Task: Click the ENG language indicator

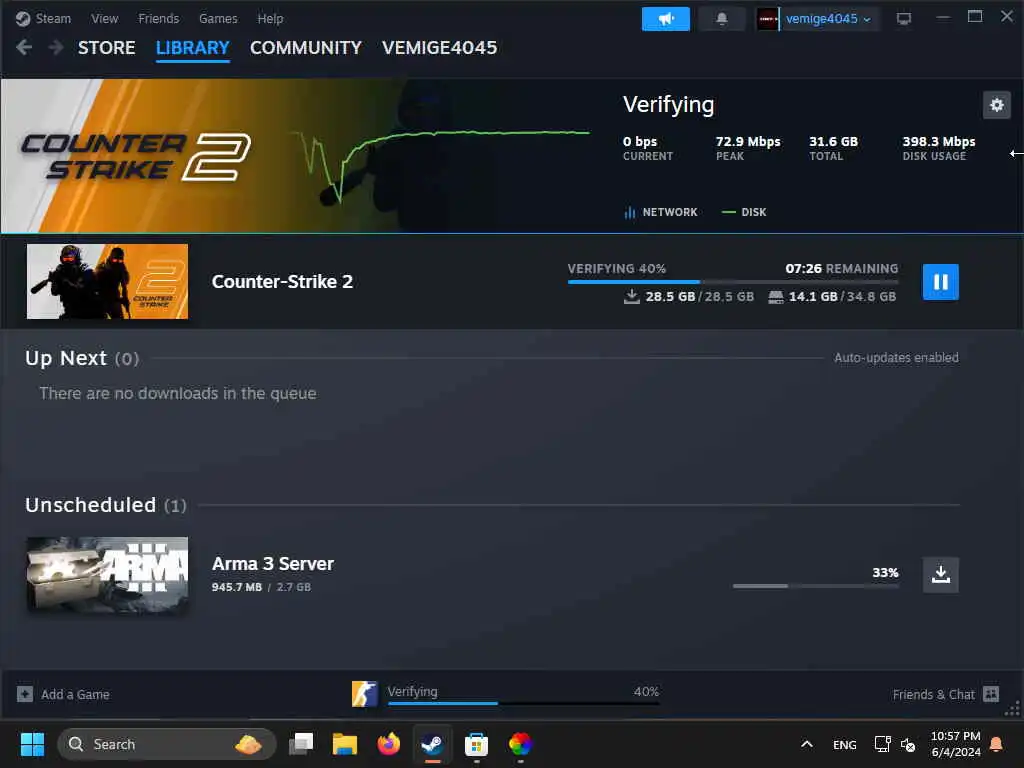Action: (844, 744)
